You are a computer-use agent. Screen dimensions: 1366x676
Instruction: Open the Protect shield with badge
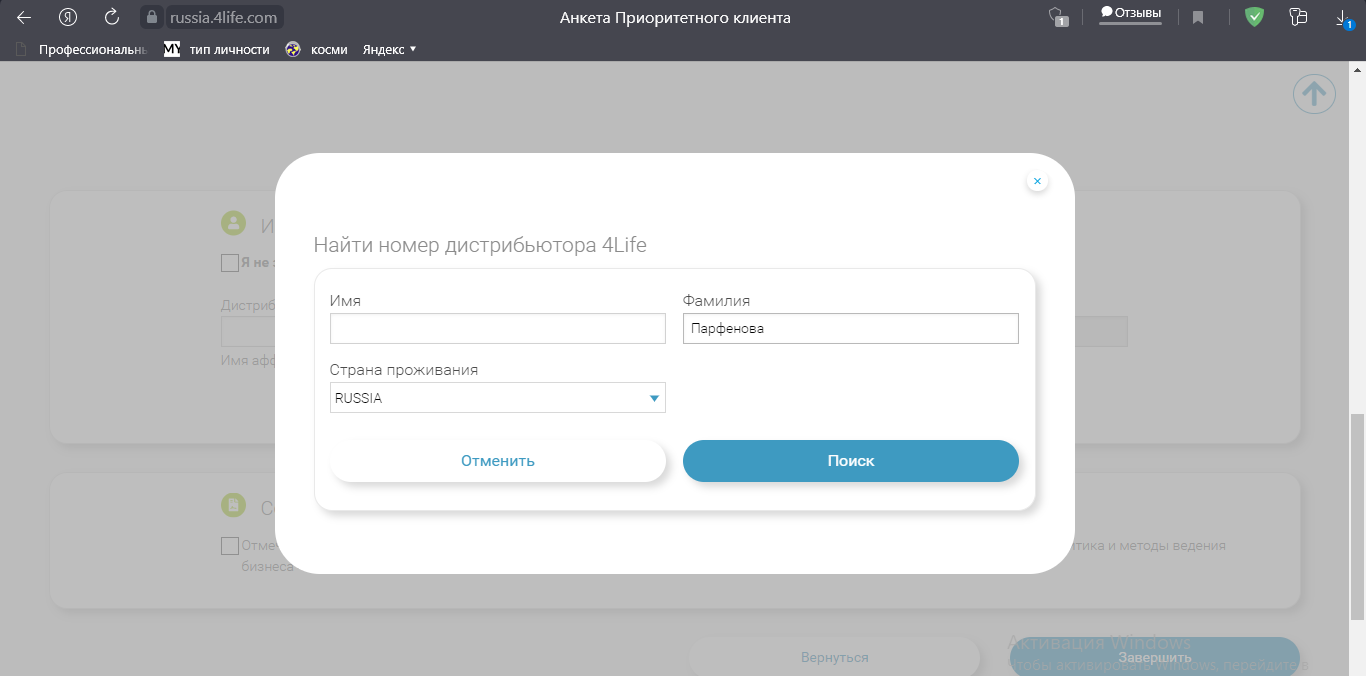1056,17
